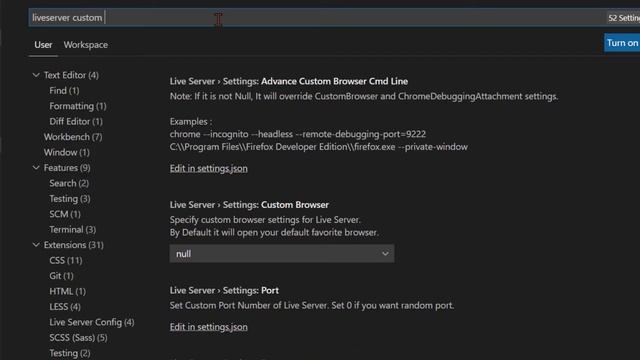Image resolution: width=640 pixels, height=360 pixels.
Task: Select Features (9) category
Action: [x=67, y=168]
